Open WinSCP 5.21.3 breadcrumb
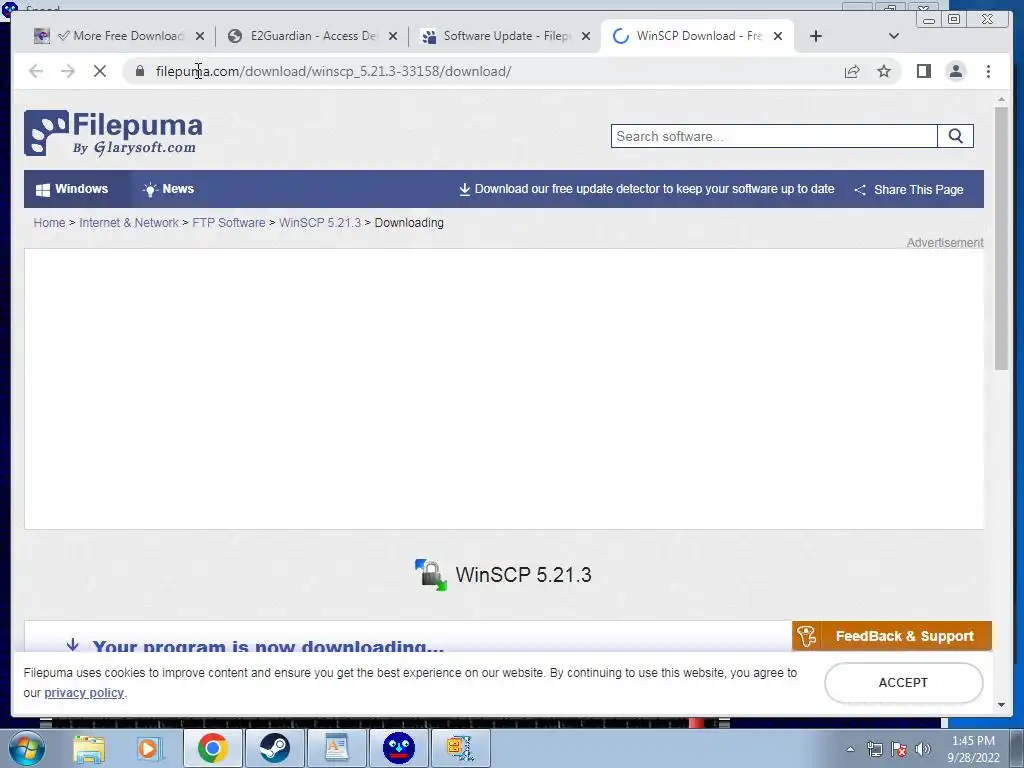The image size is (1024, 768). [x=320, y=223]
